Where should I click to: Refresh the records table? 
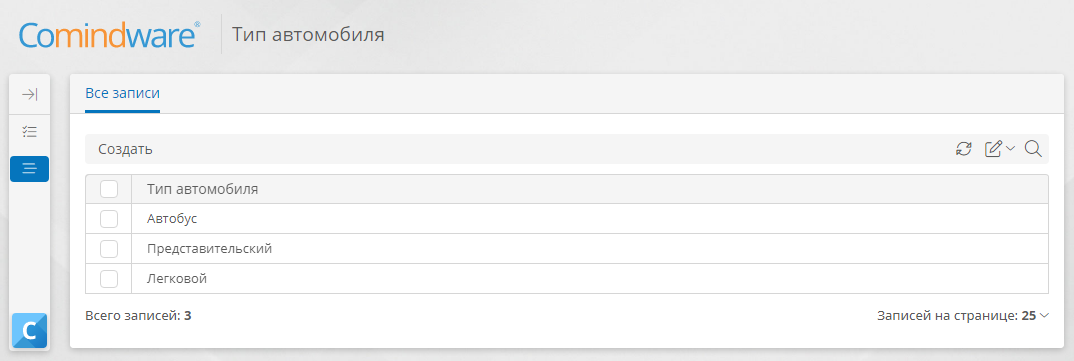964,149
